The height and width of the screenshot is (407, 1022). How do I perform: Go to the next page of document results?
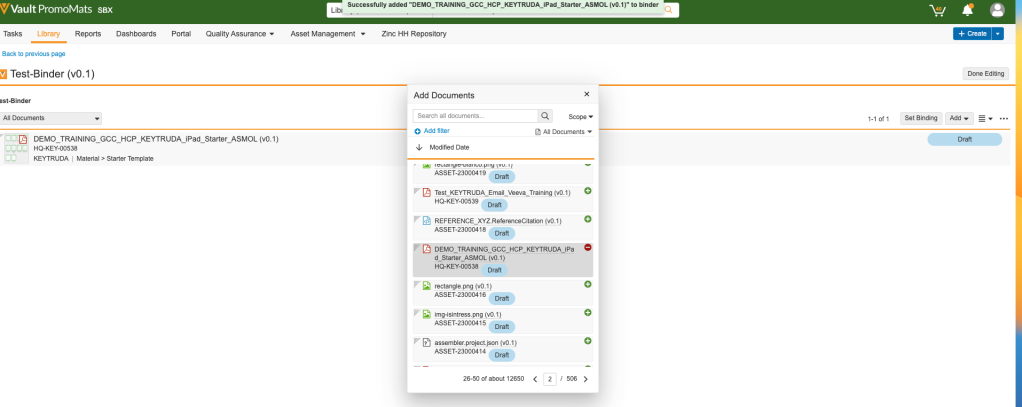coord(585,379)
